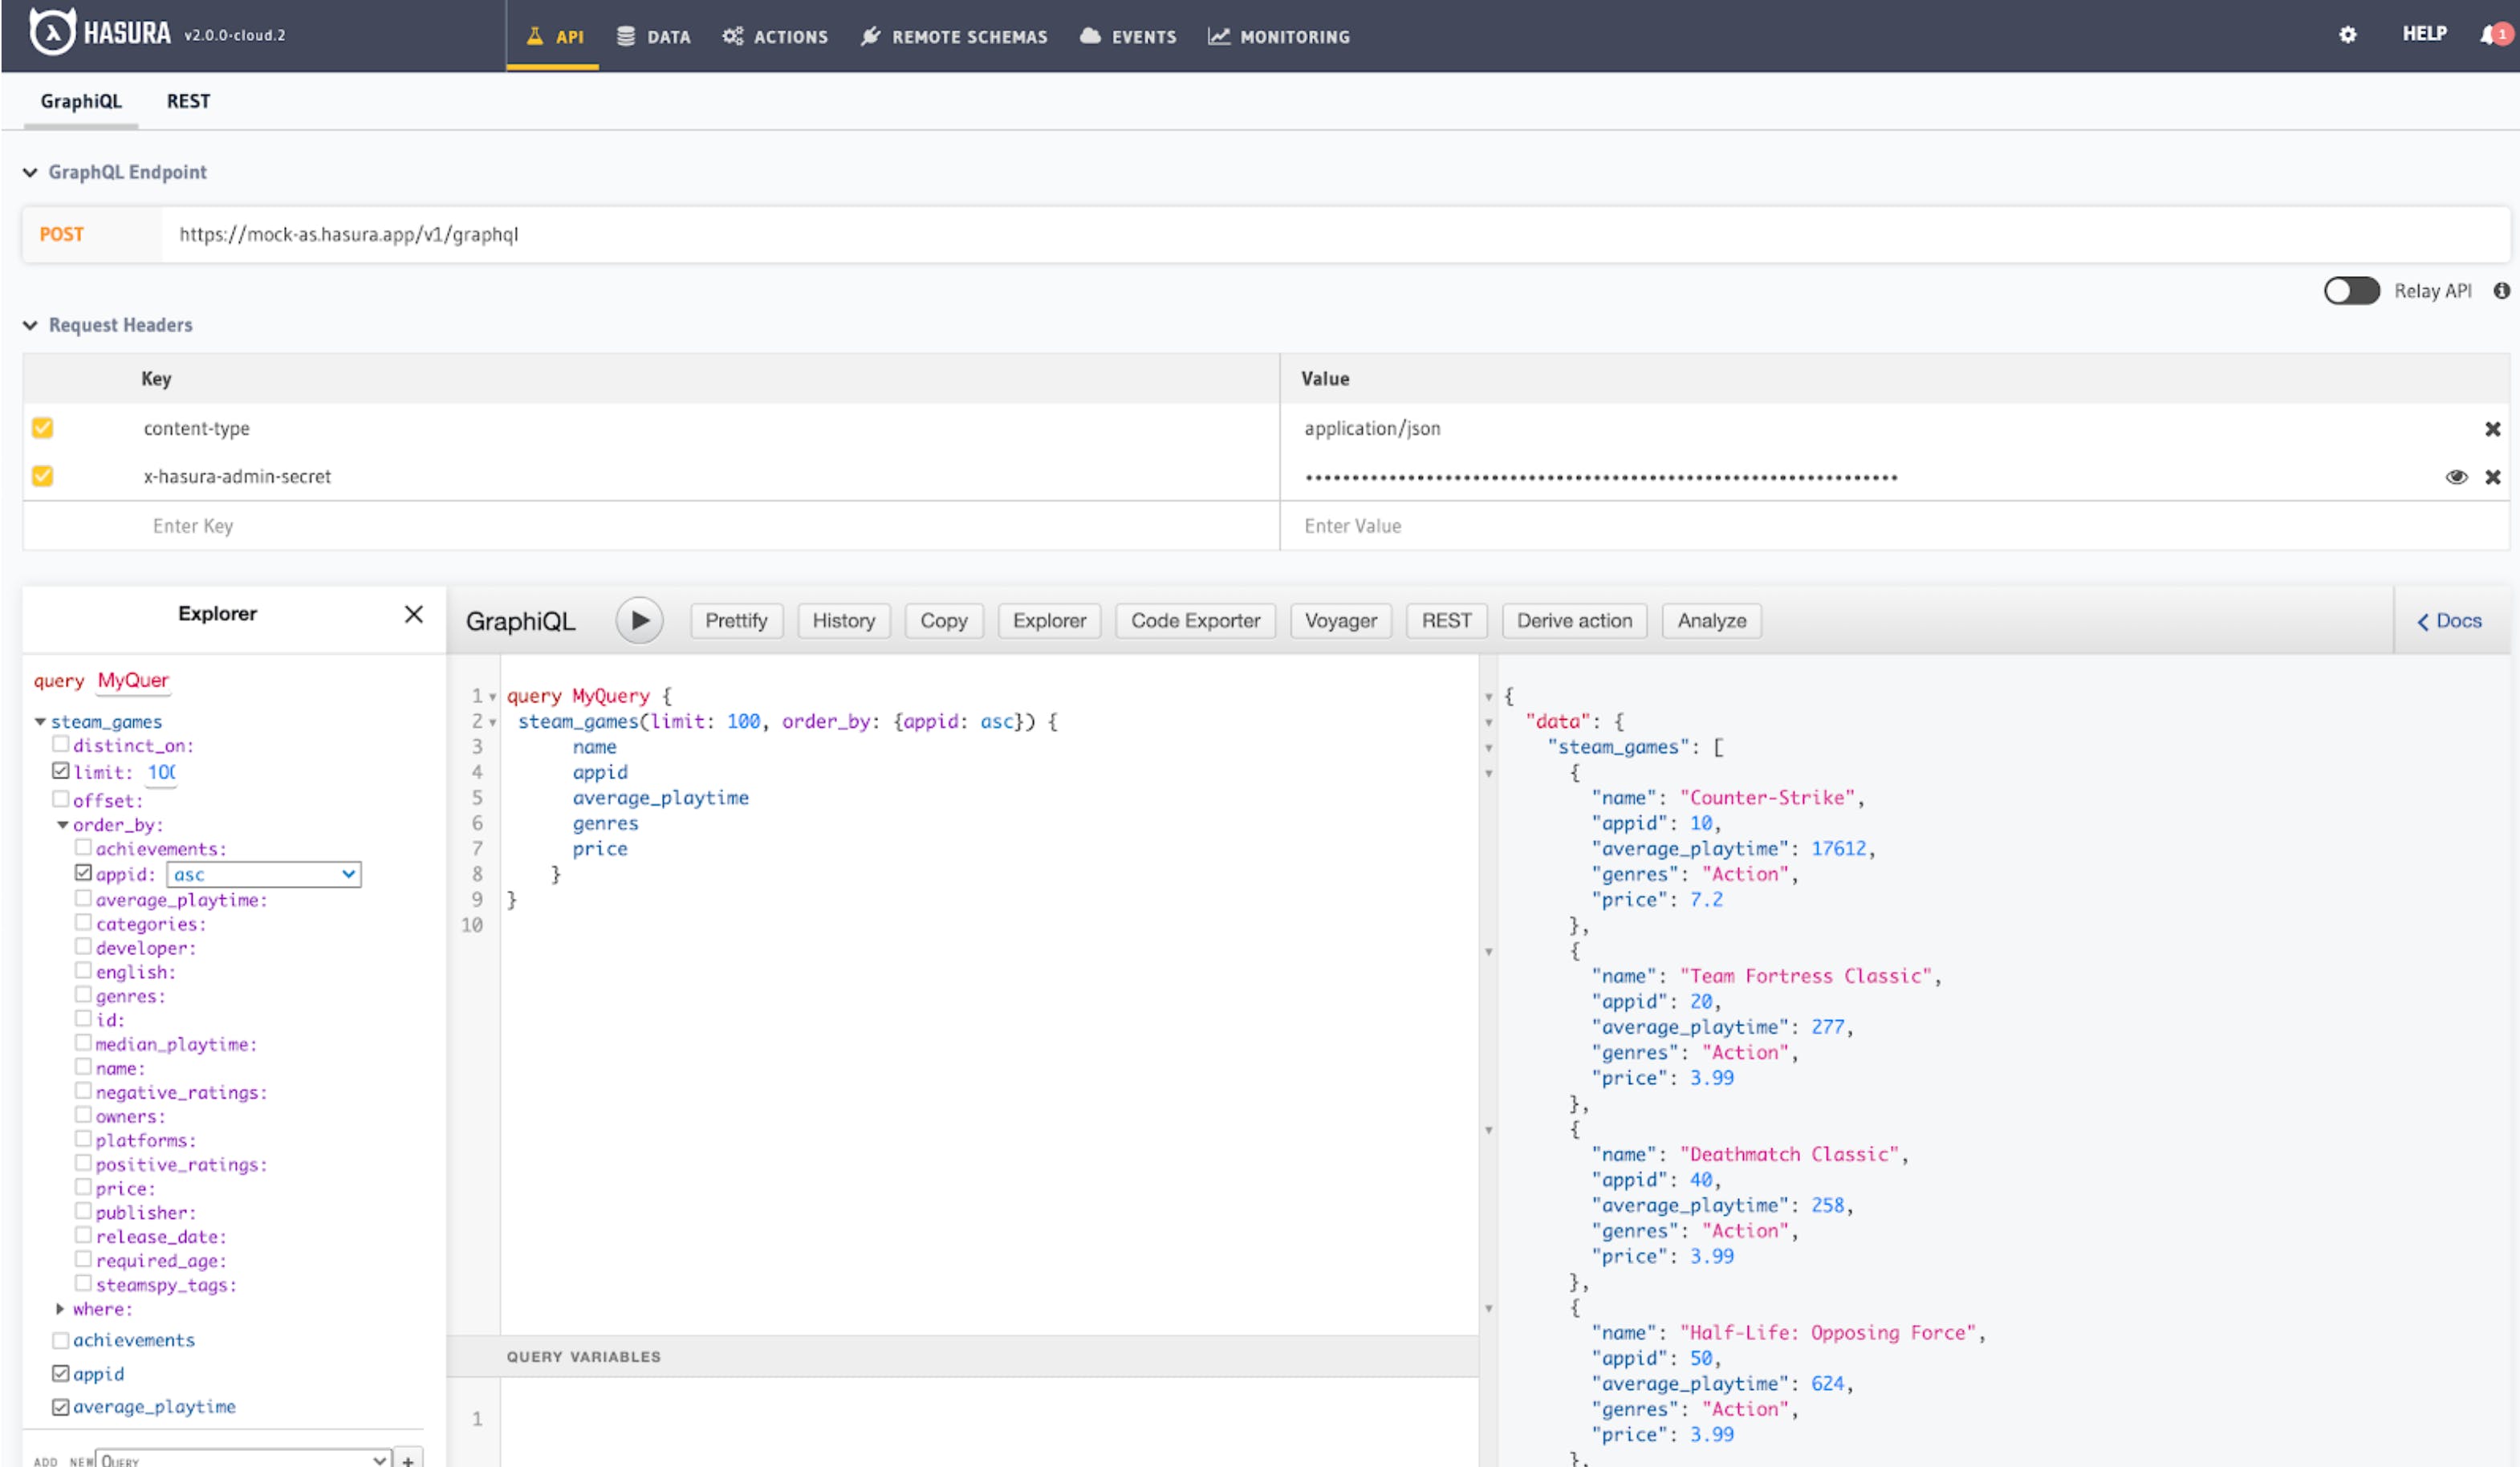Close the Explorer panel
The image size is (2520, 1467).
(x=413, y=614)
